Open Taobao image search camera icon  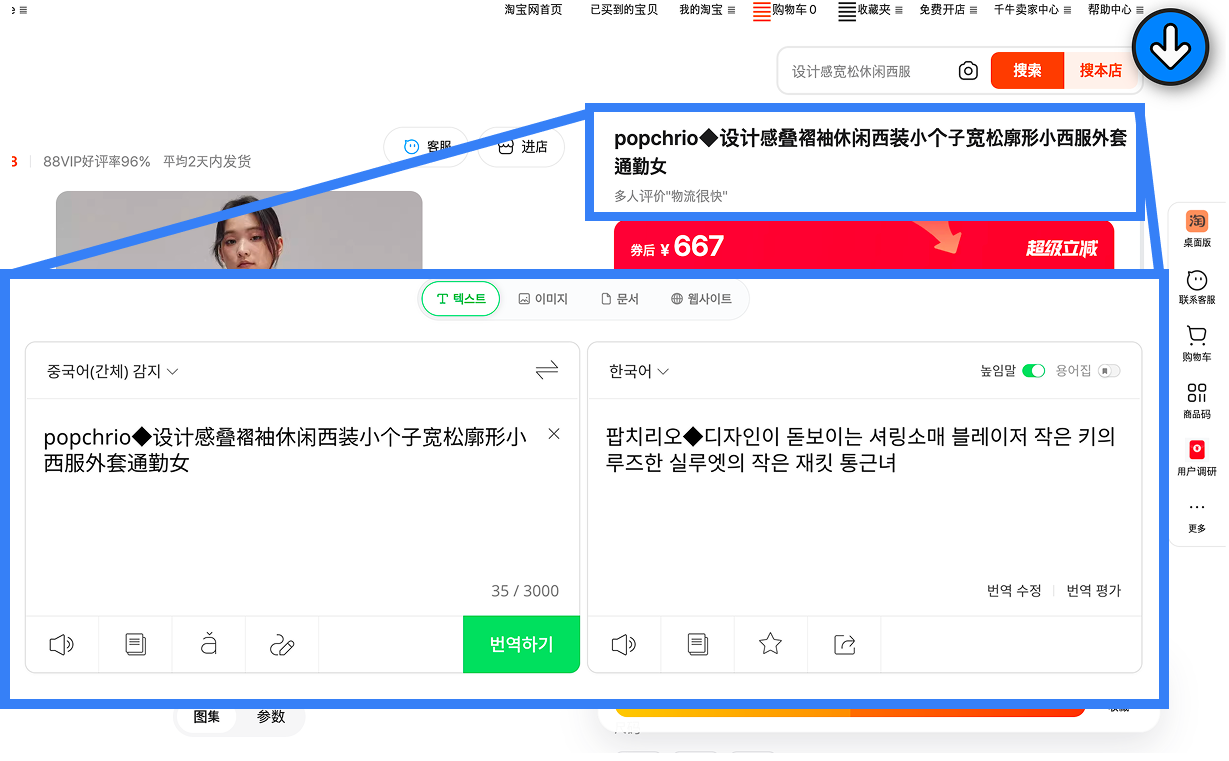(966, 70)
